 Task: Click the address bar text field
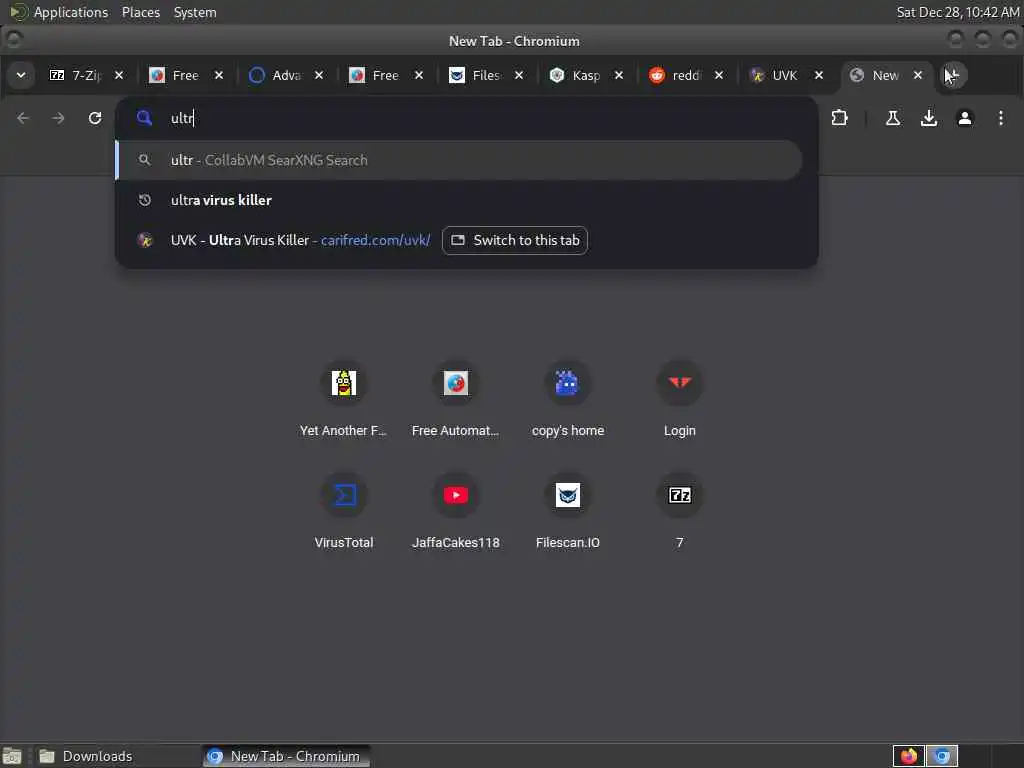tap(466, 118)
